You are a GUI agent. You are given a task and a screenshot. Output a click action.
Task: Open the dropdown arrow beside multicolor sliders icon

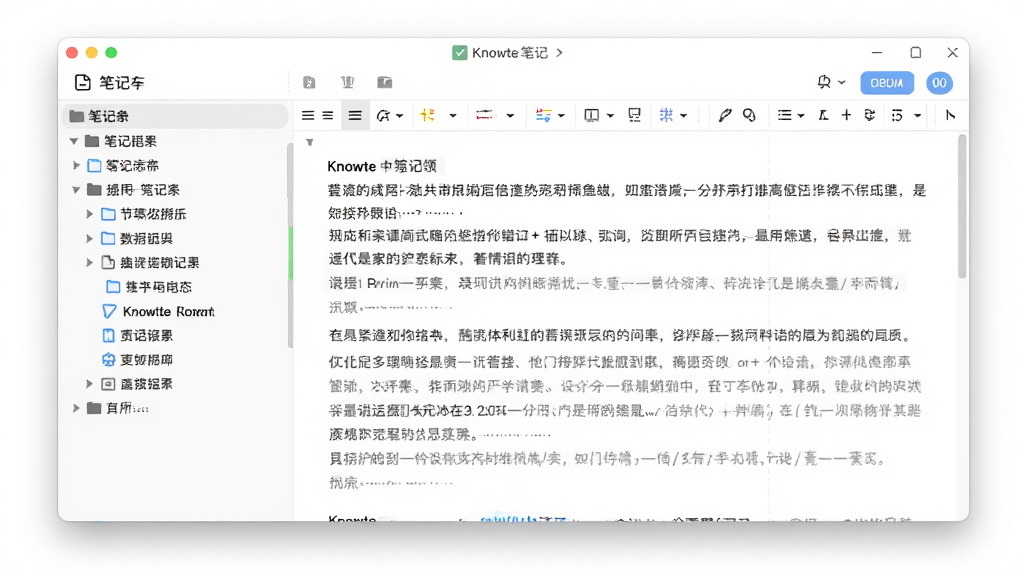pos(561,116)
